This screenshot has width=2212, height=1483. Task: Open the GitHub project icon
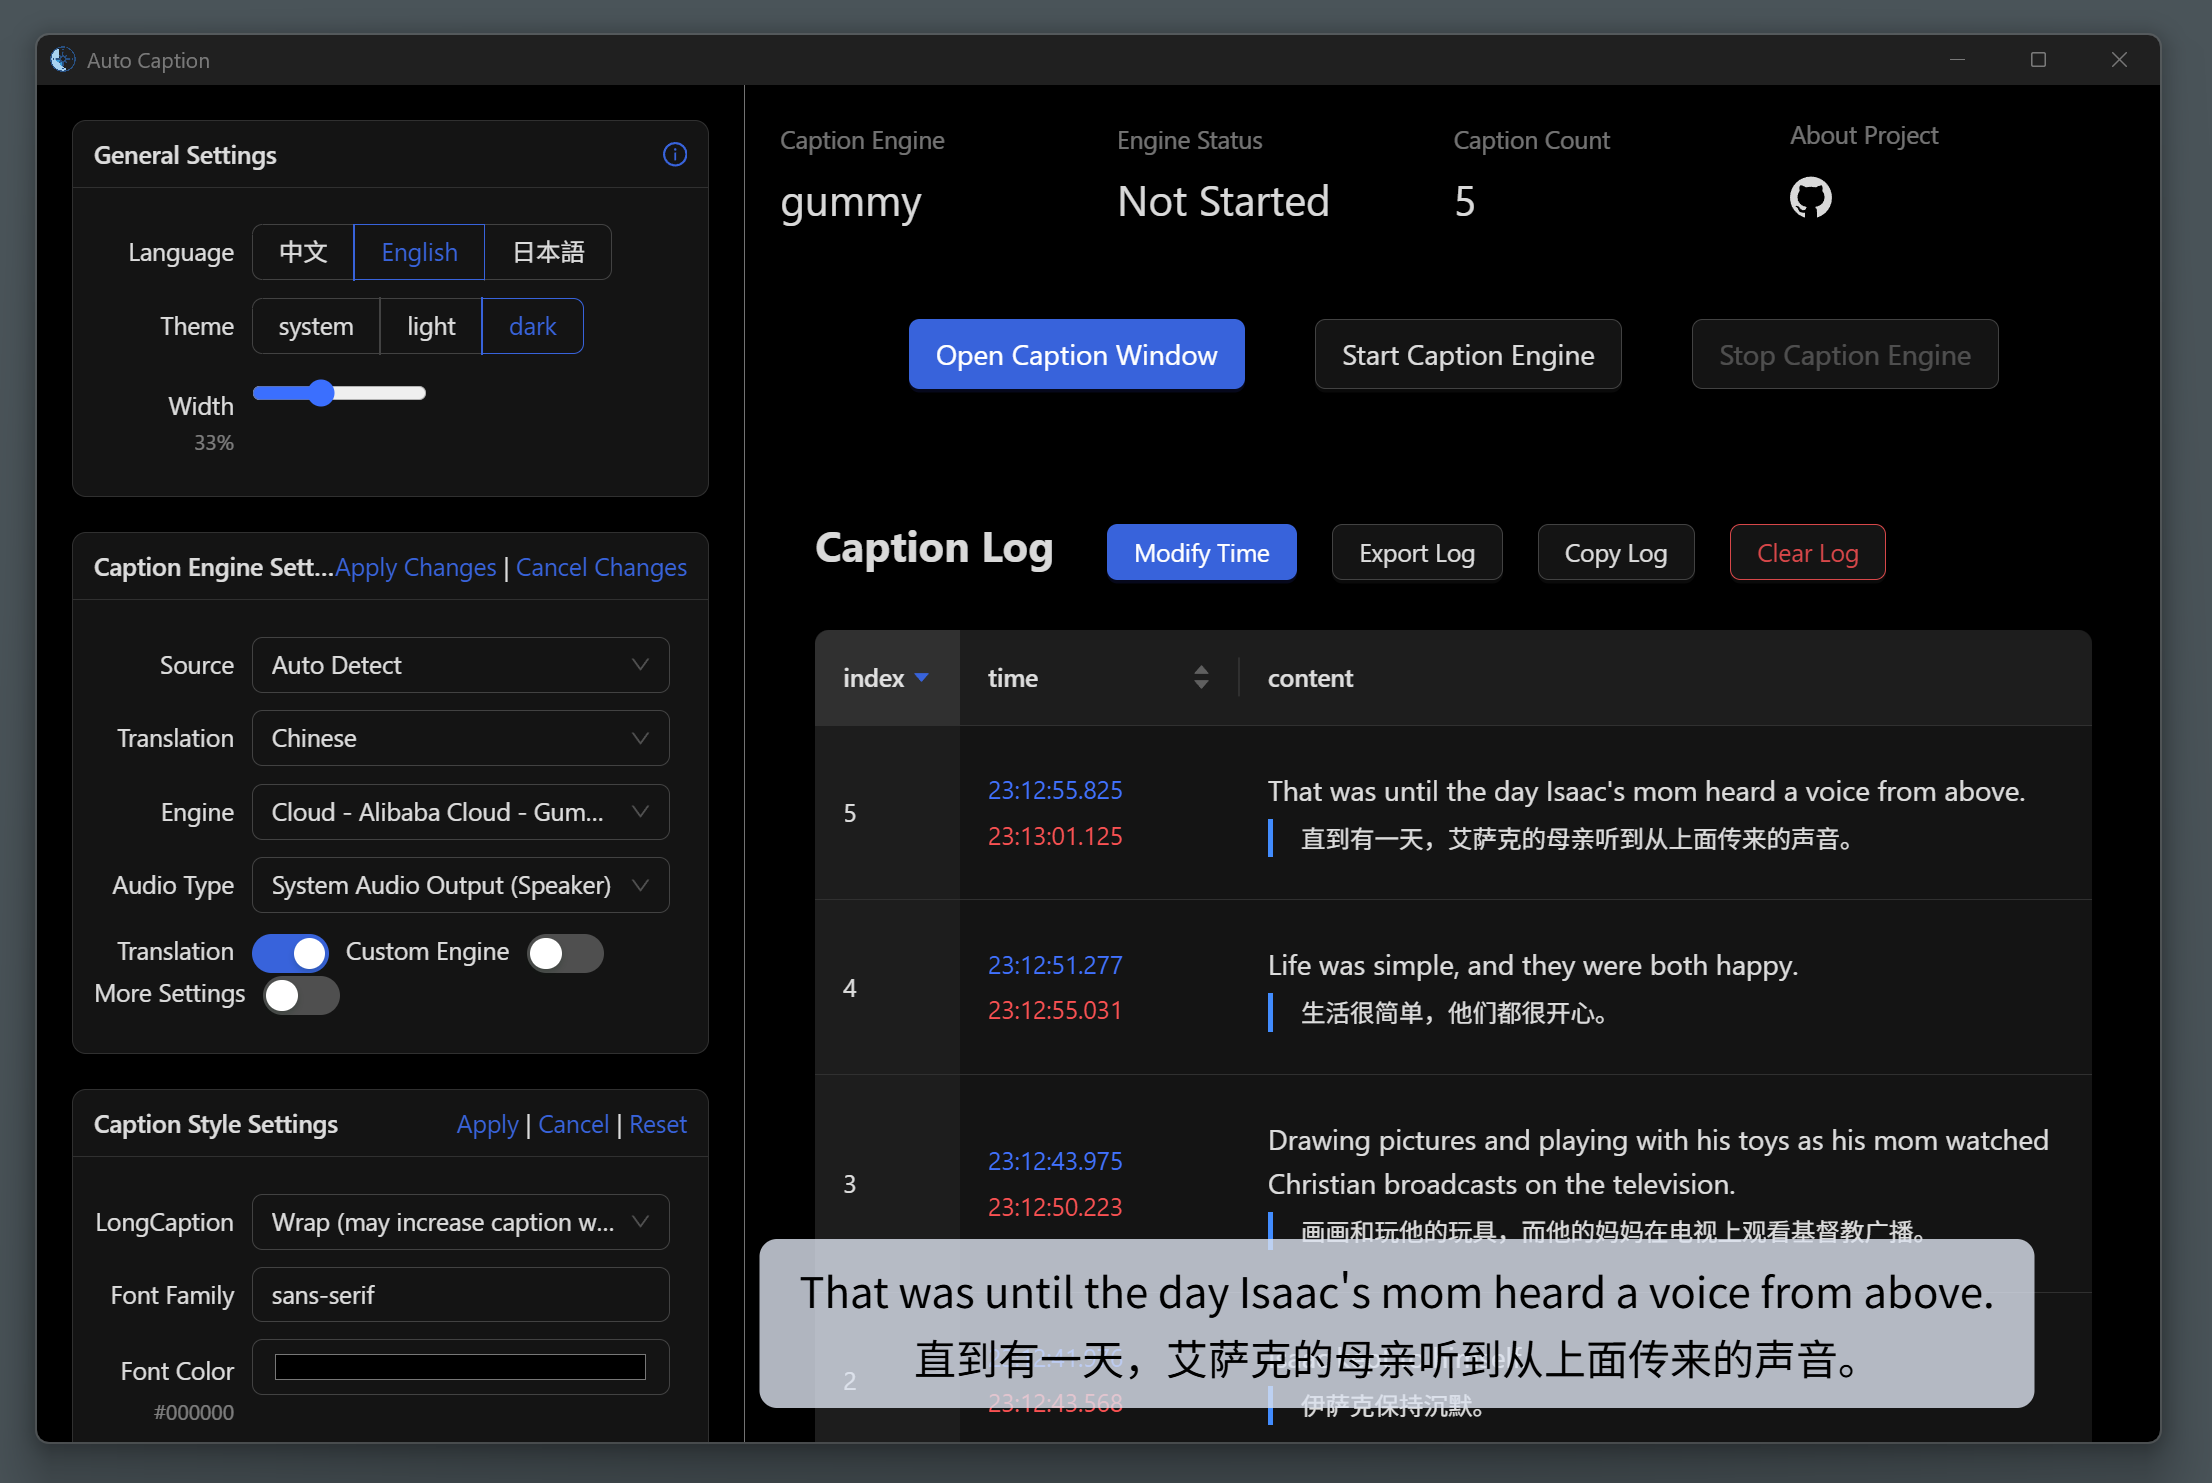point(1810,197)
